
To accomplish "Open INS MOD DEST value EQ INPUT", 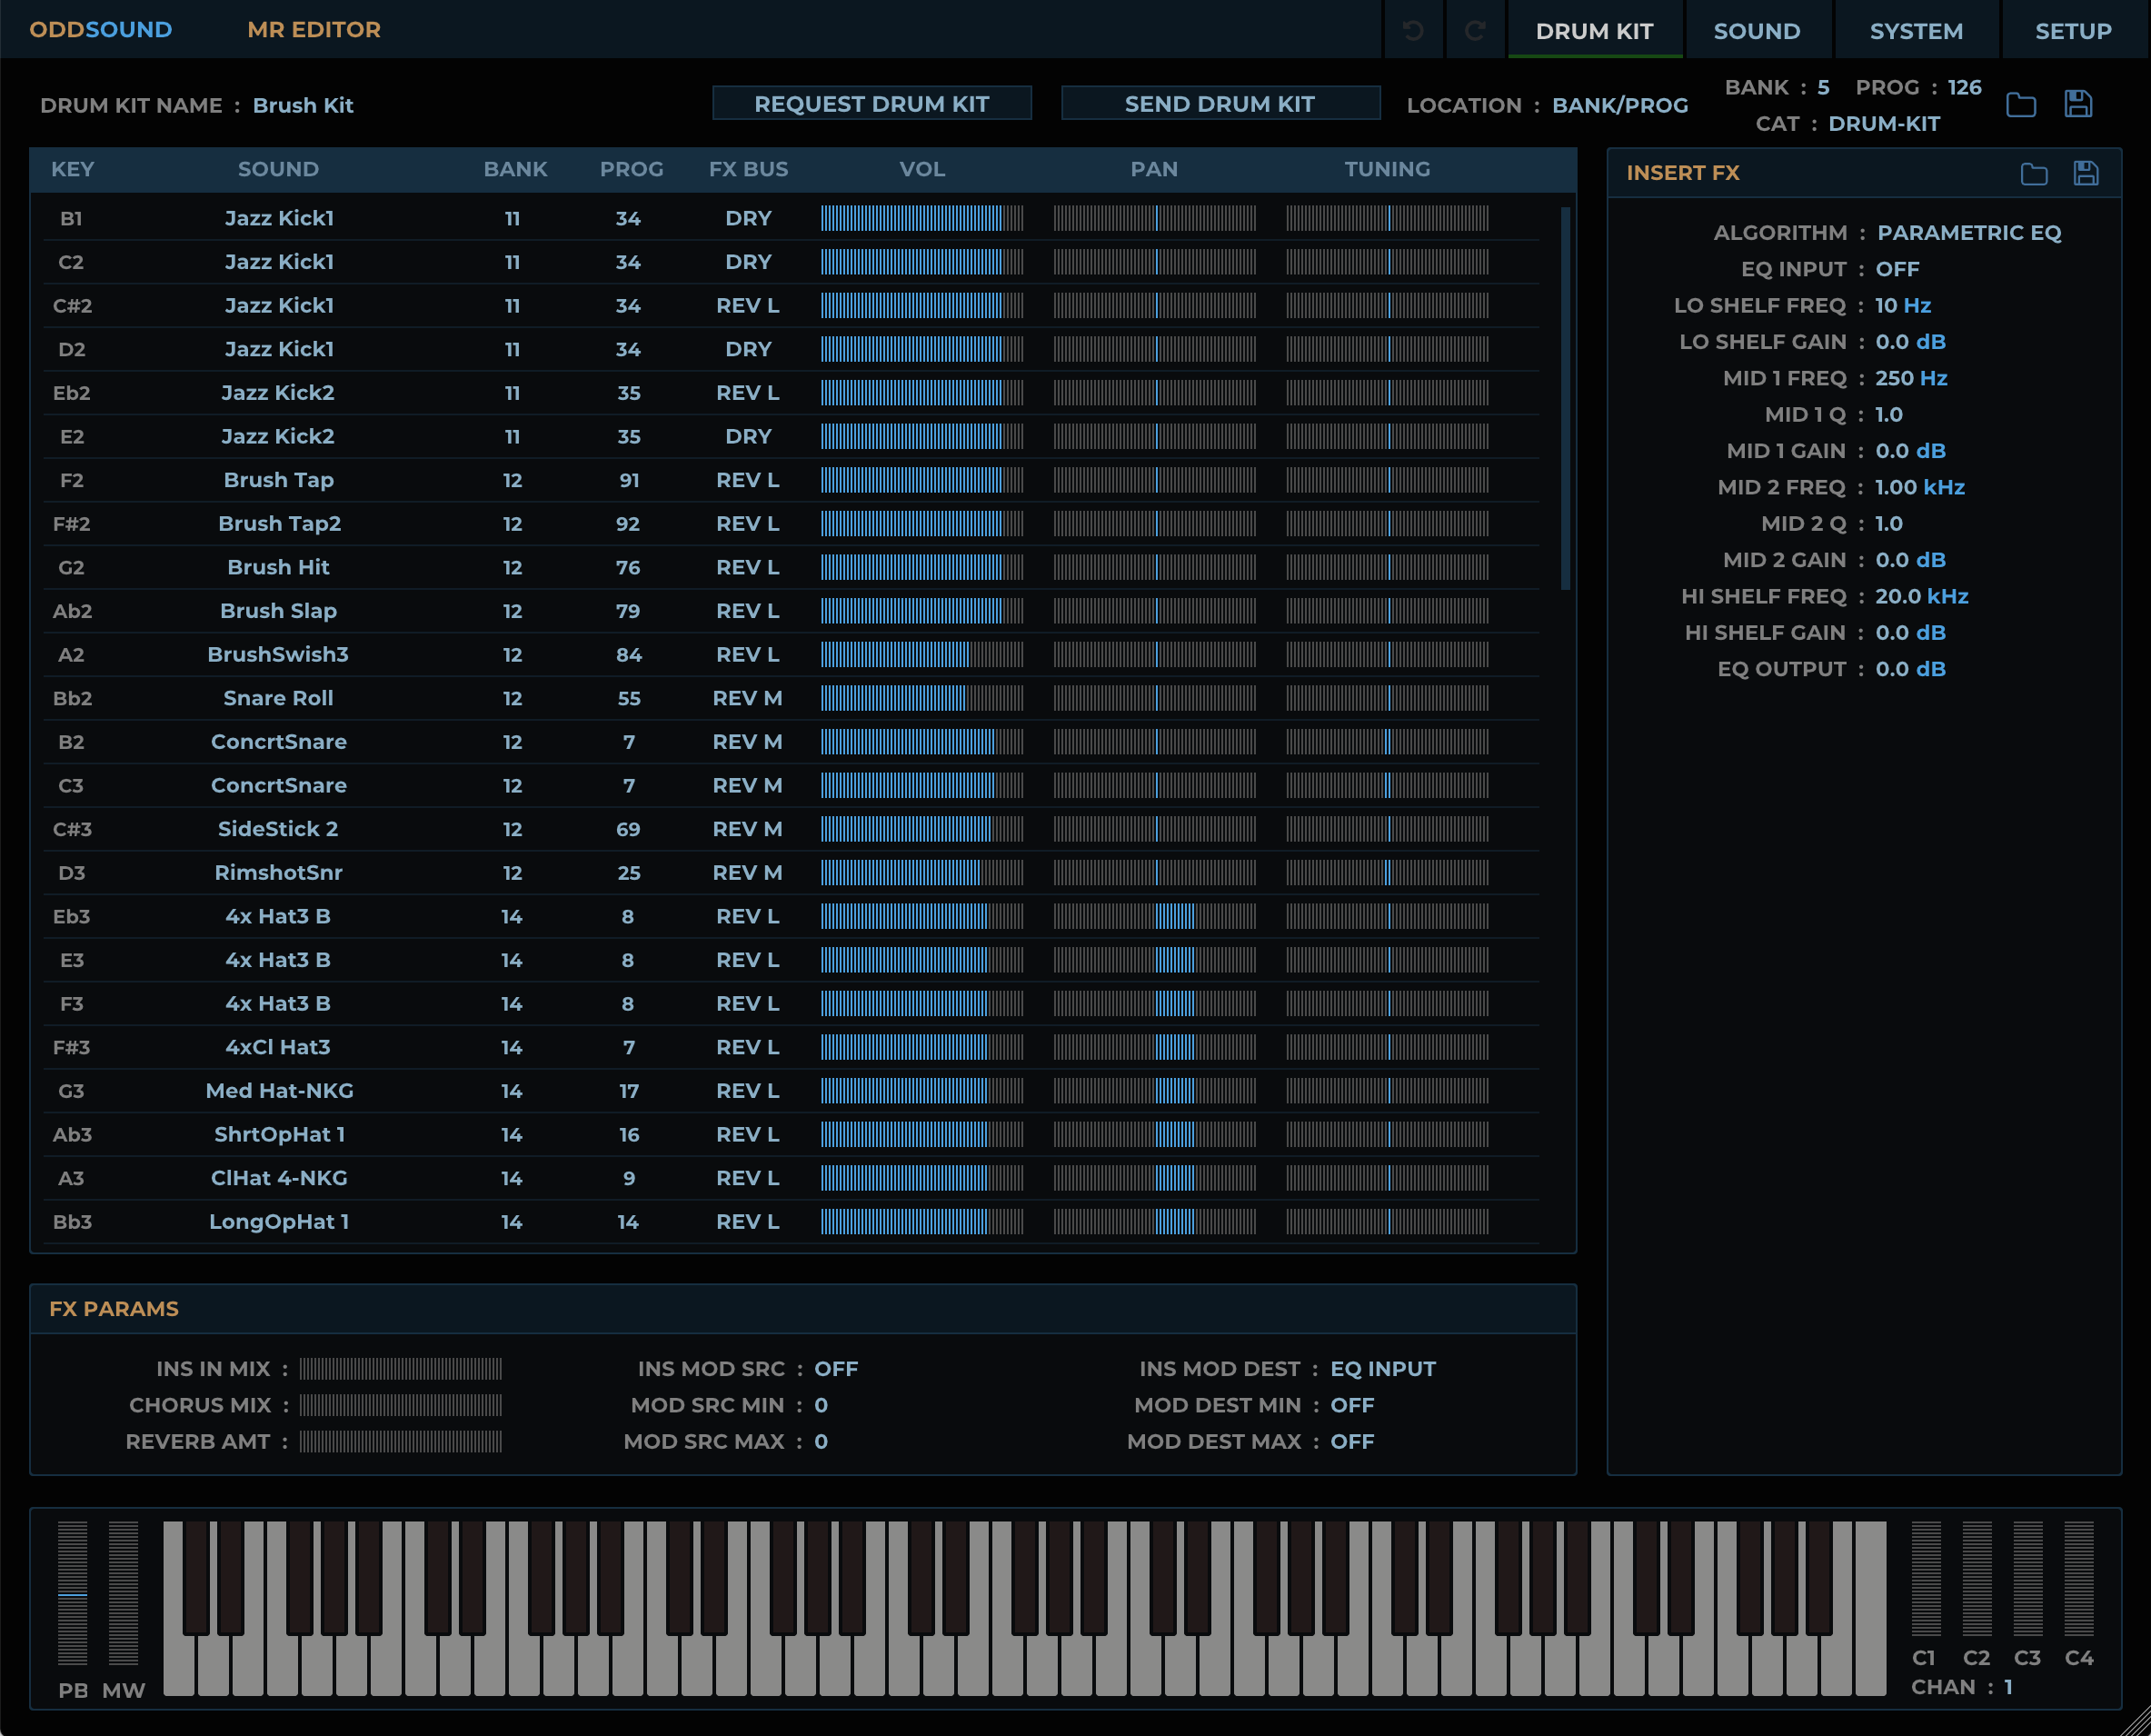I will 1383,1369.
